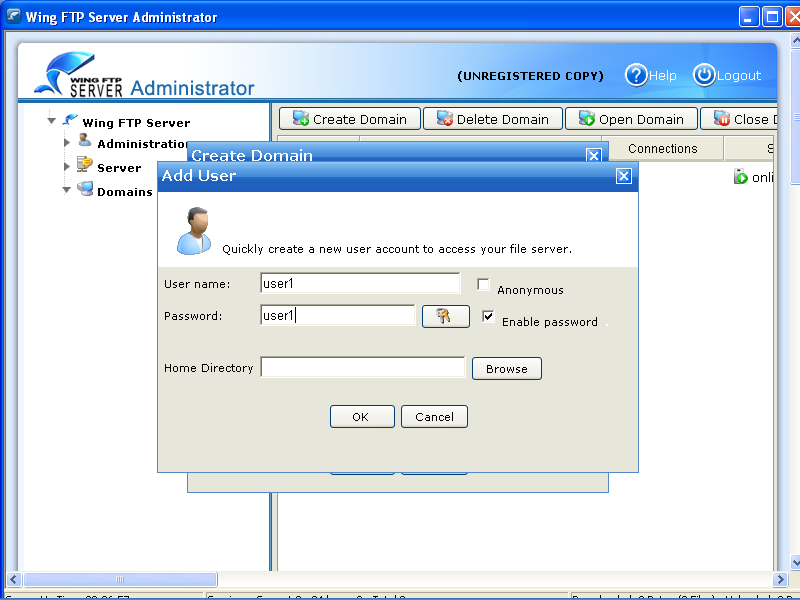Collapse the Wing FTP Server tree node
Image resolution: width=800 pixels, height=600 pixels.
pos(51,119)
